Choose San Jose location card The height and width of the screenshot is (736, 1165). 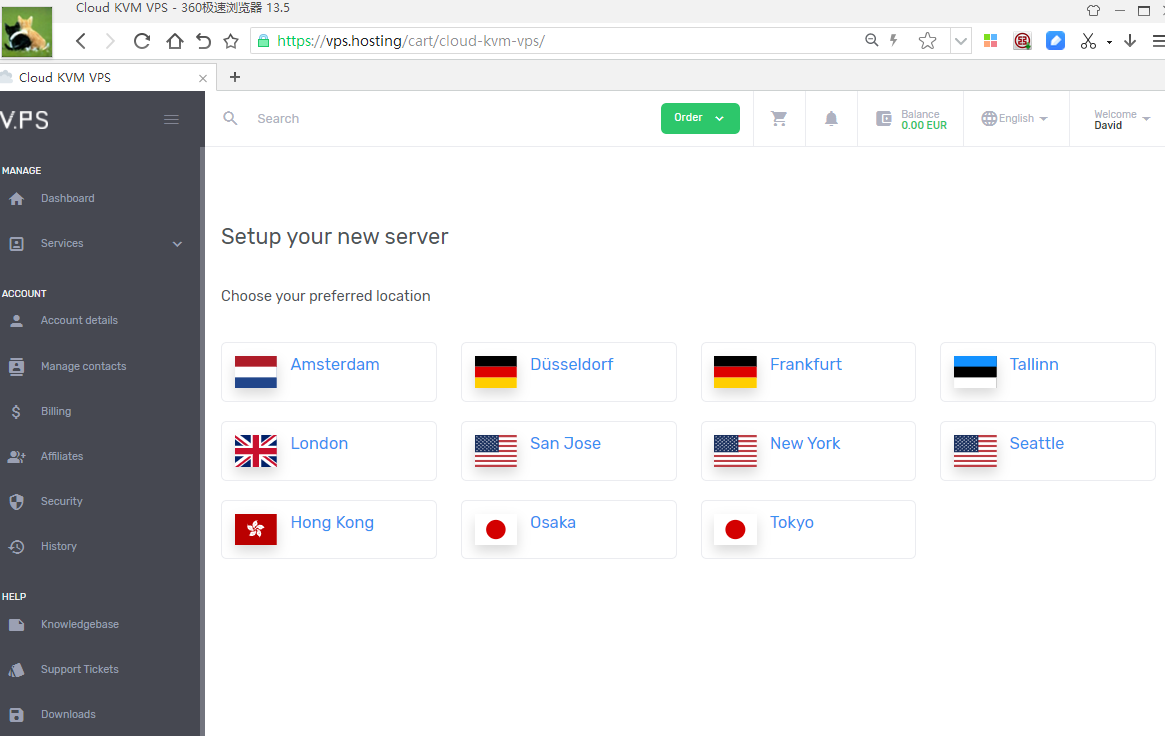[568, 451]
